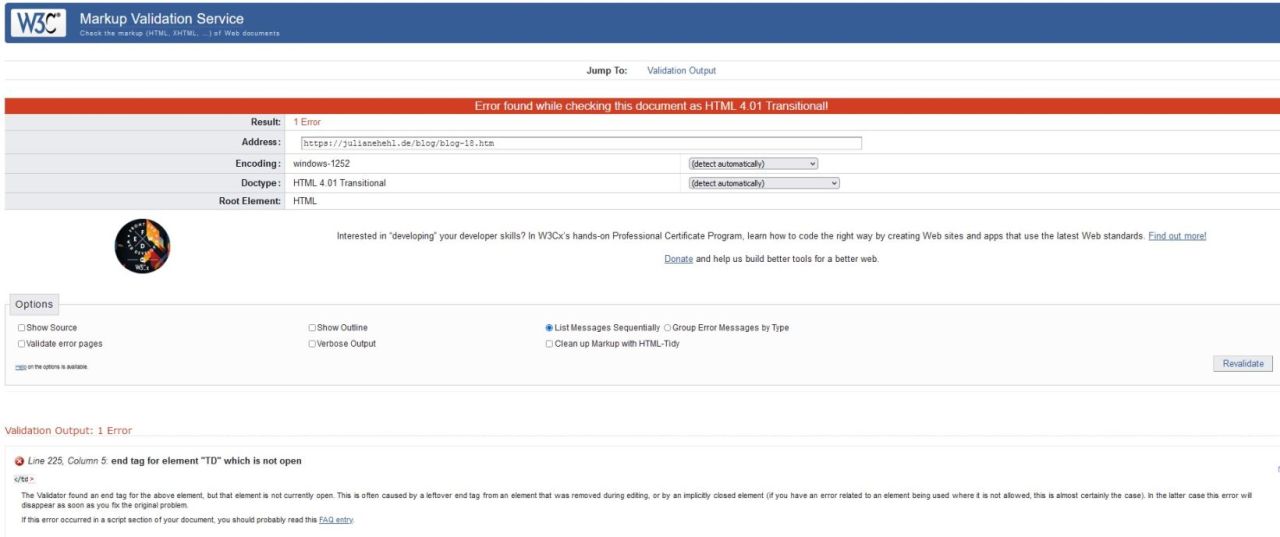Image resolution: width=1280 pixels, height=537 pixels.
Task: Enable the Show Source checkbox
Action: 22,328
